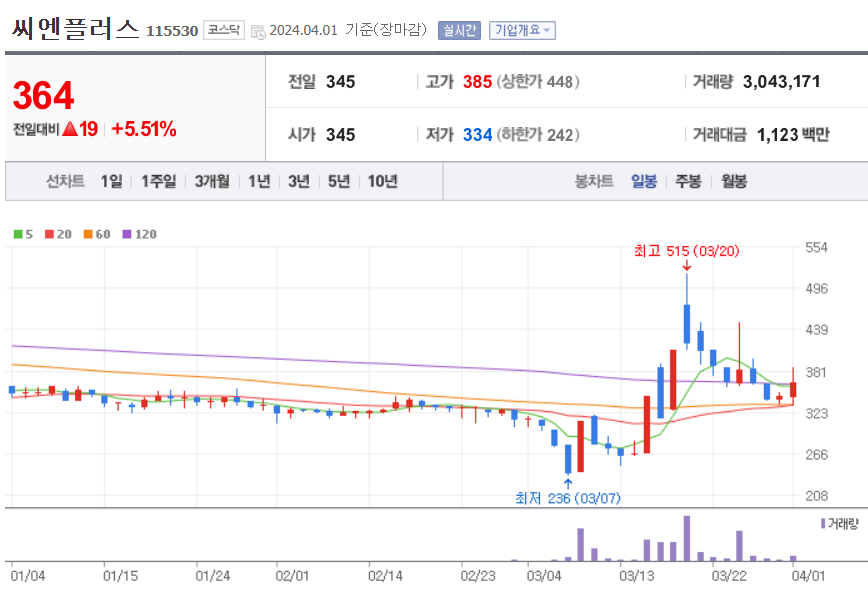The width and height of the screenshot is (868, 598).
Task: Click the 최고 515 (03/20) high marker label
Action: click(686, 251)
